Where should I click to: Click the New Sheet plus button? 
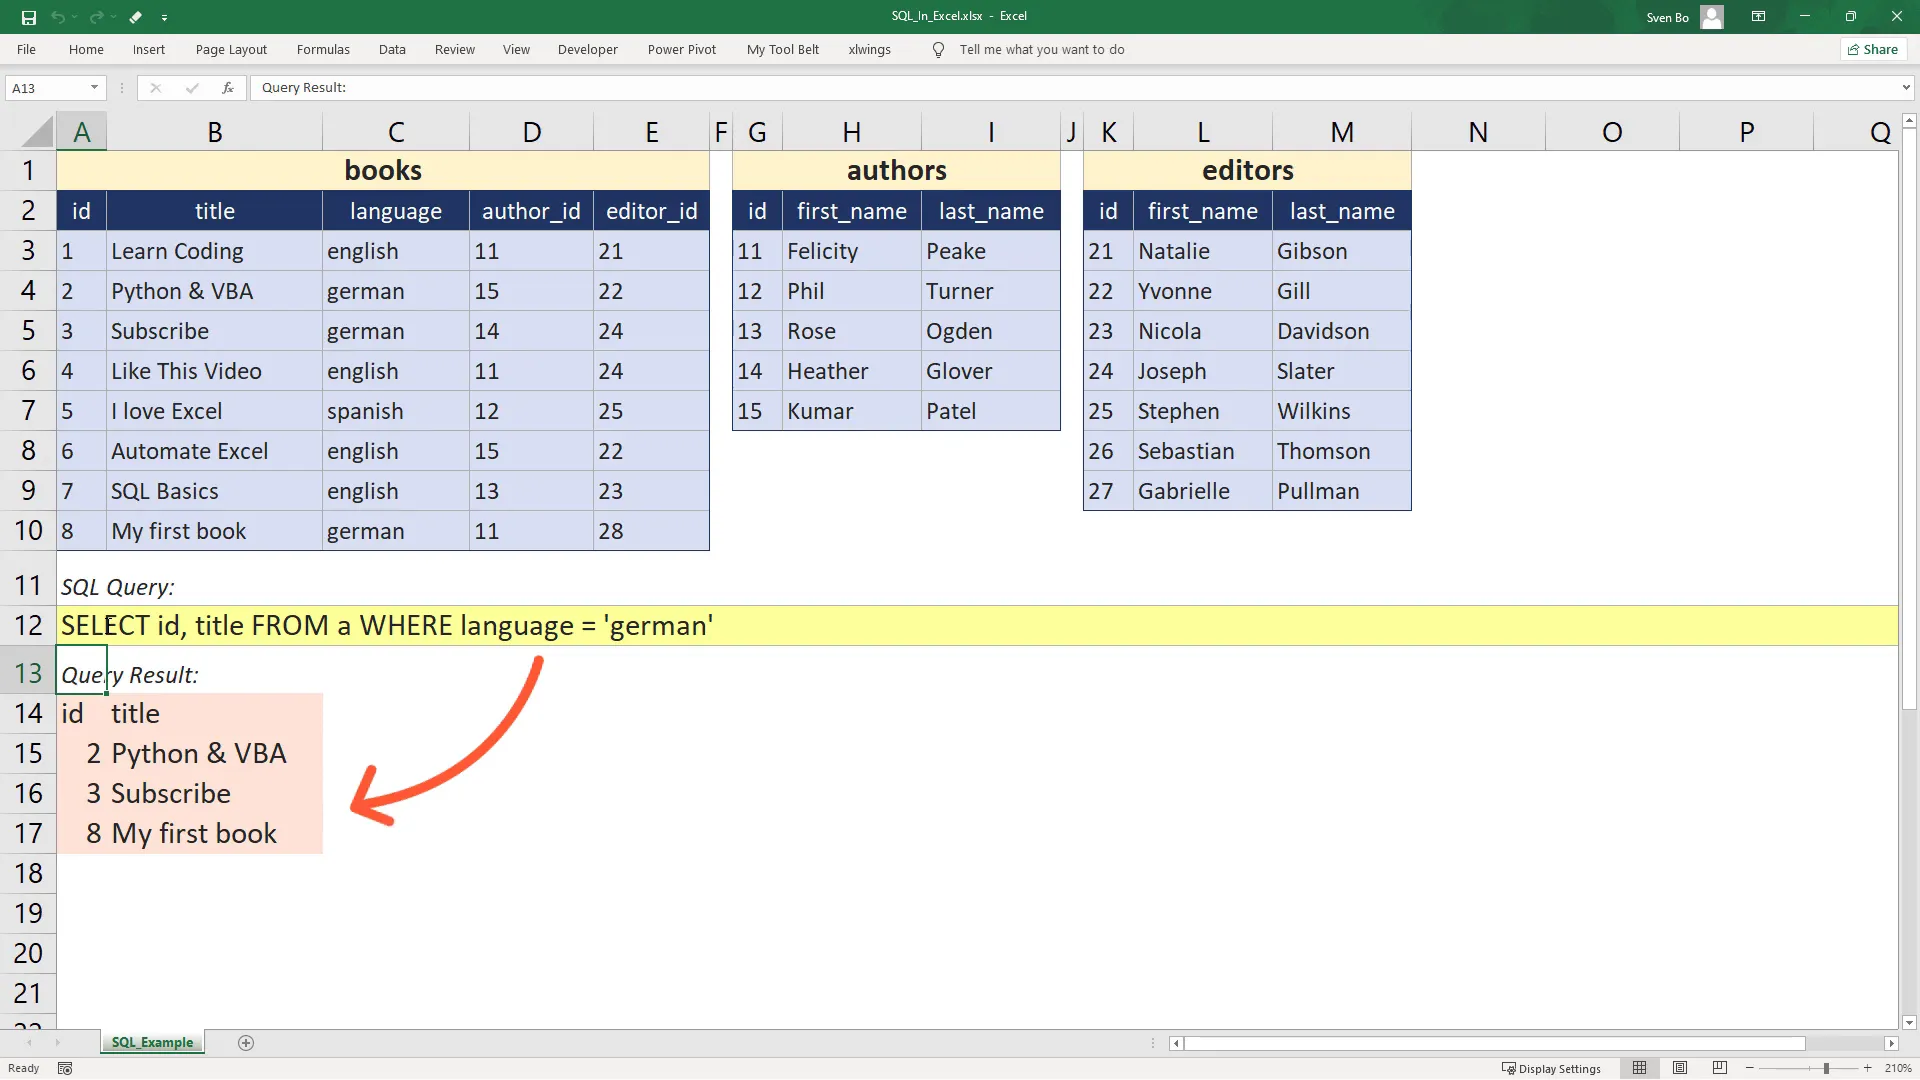[x=245, y=1043]
